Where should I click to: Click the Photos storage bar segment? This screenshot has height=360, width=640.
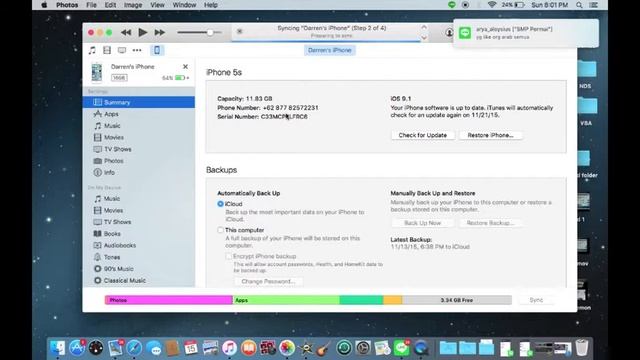(169, 300)
